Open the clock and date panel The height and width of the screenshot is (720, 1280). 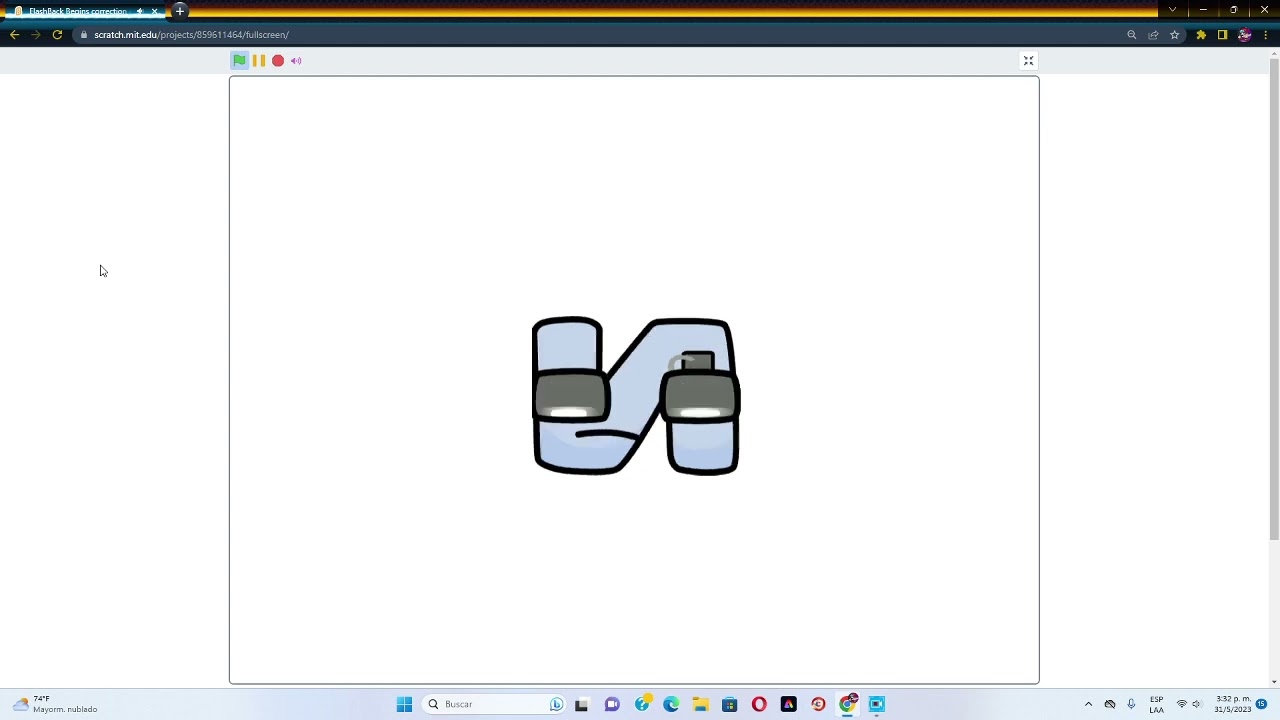(1232, 704)
